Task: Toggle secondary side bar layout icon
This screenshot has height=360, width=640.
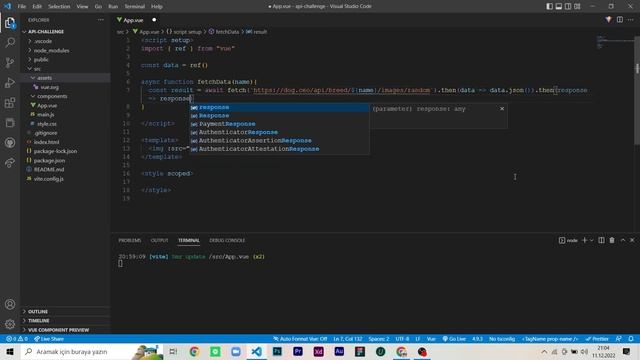Action: point(568,7)
